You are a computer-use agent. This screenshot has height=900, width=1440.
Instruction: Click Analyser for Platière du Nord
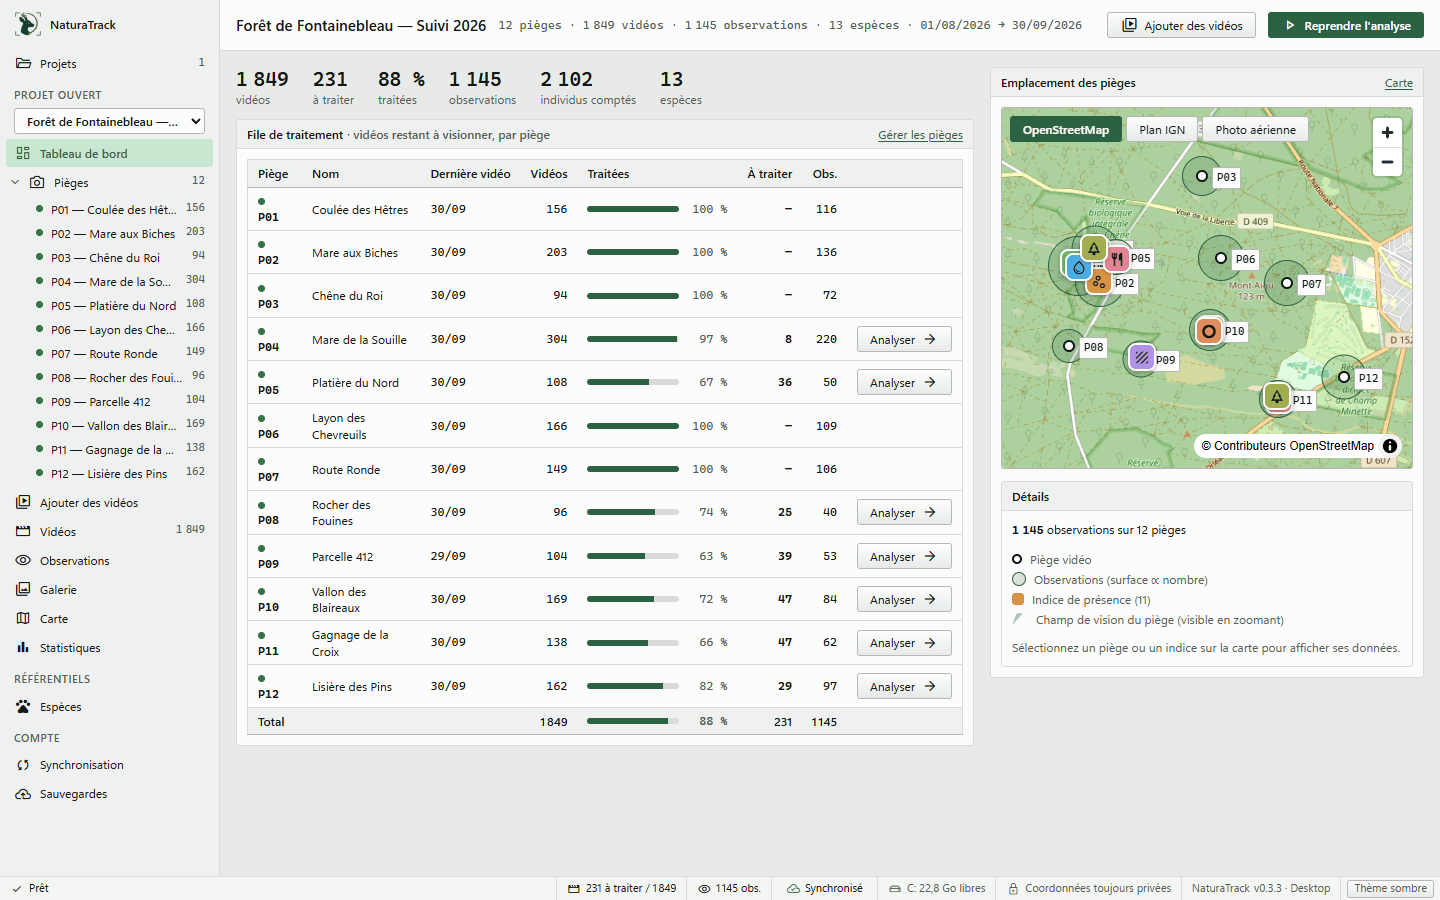click(x=904, y=383)
